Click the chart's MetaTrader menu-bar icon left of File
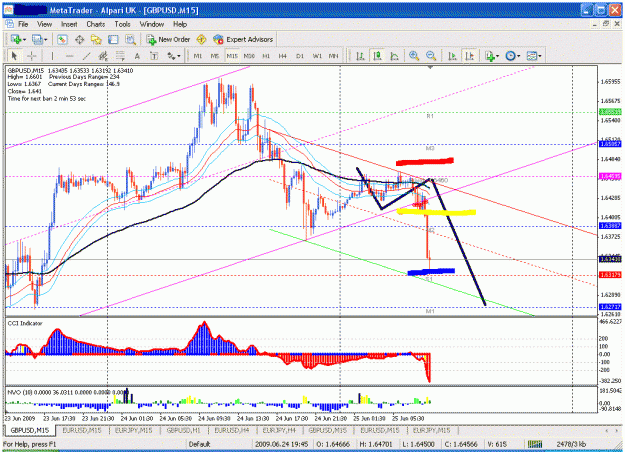The height and width of the screenshot is (452, 625). pos(9,24)
